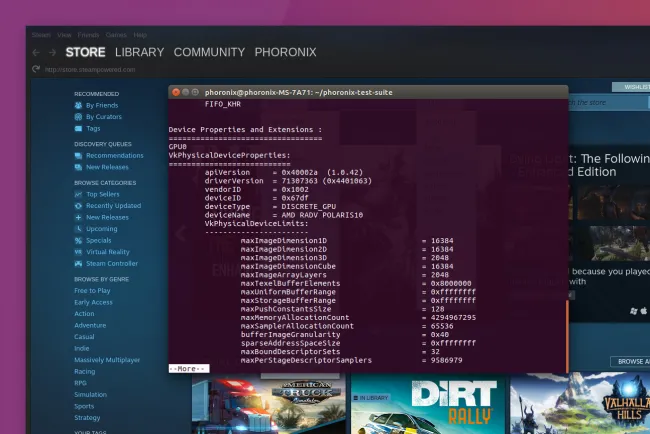Screen dimensions: 650x434
Task: Open New Releases under Discovery Queues
Action: coord(107,167)
